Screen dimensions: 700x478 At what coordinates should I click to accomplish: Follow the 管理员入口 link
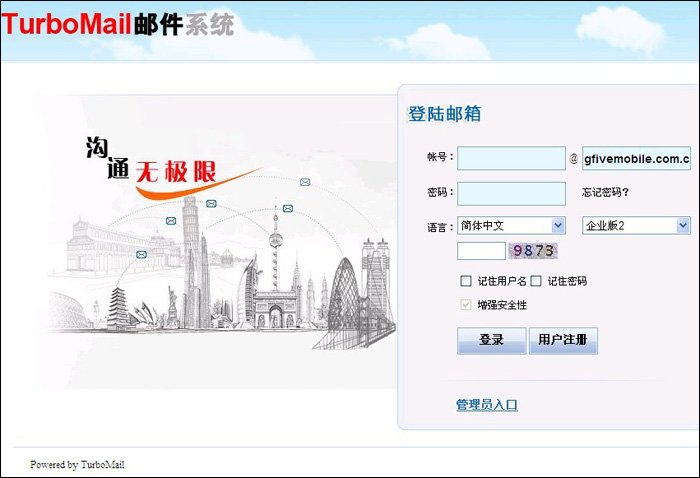coord(487,405)
